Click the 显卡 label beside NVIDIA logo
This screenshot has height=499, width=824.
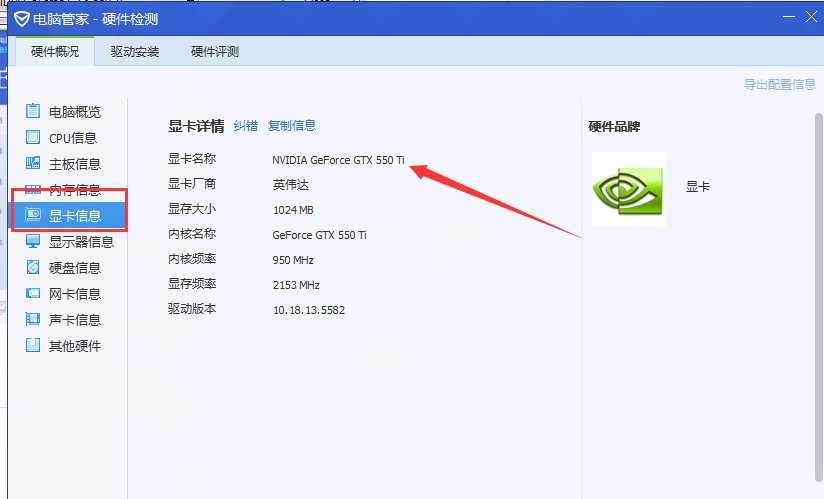coord(698,186)
